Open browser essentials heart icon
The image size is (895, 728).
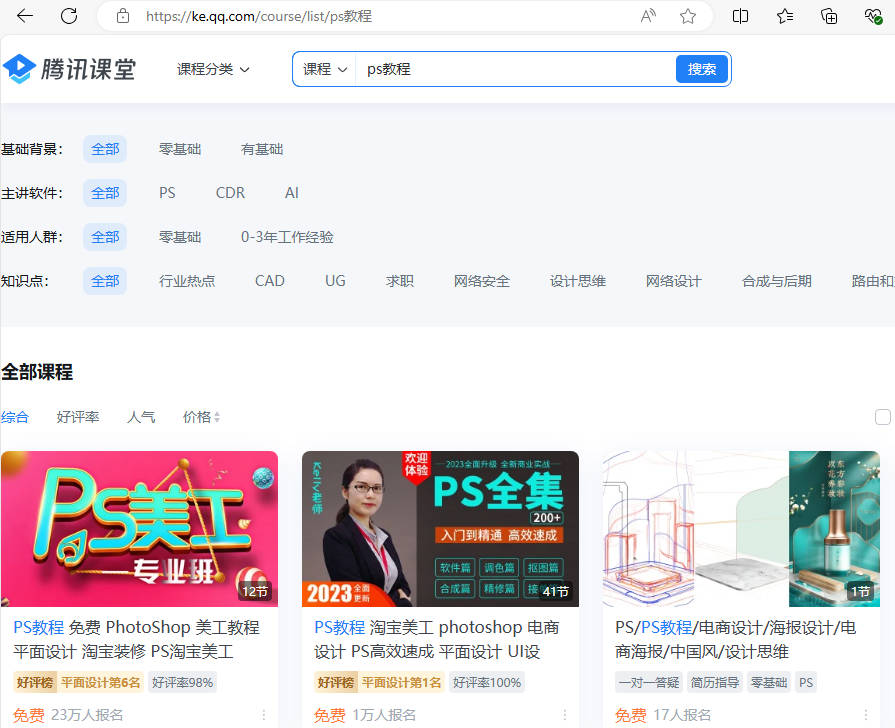(873, 16)
